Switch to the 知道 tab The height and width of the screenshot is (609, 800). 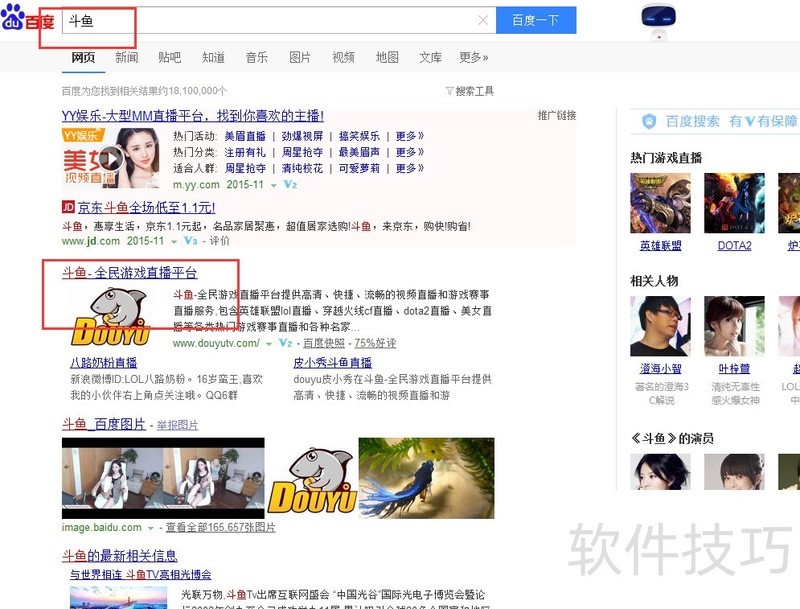click(x=213, y=57)
